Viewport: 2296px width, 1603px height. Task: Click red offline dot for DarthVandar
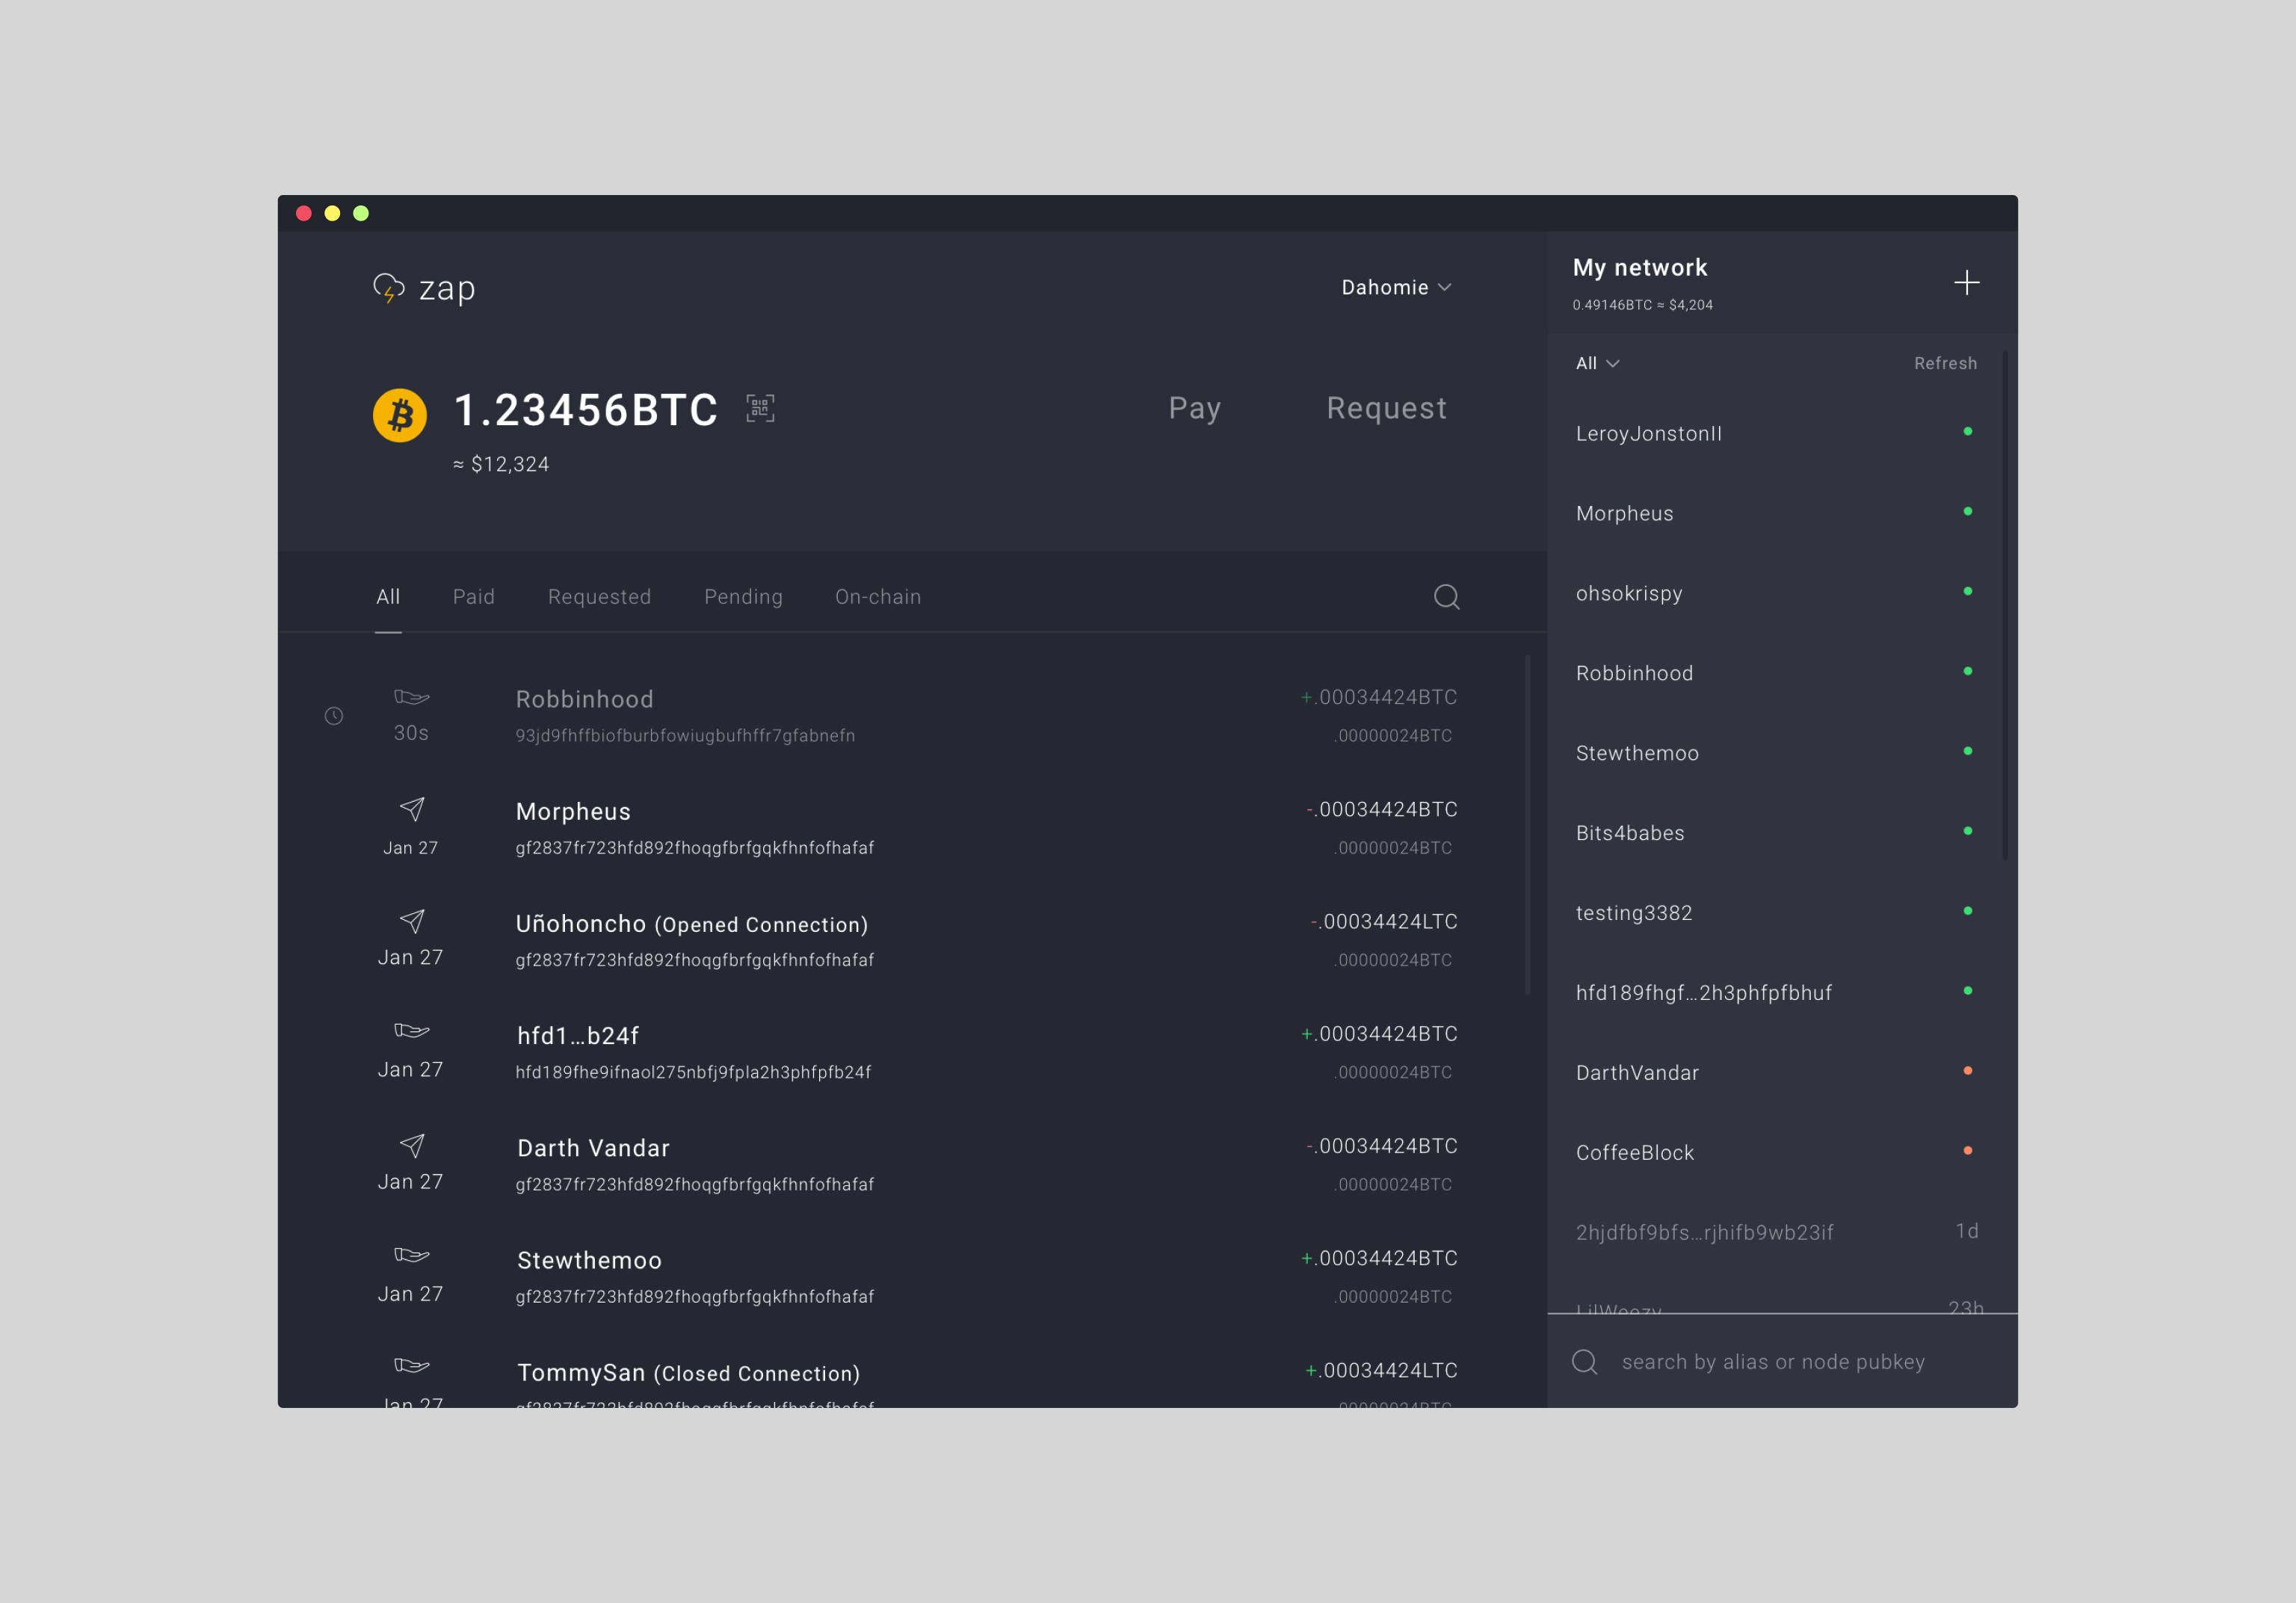1967,1071
